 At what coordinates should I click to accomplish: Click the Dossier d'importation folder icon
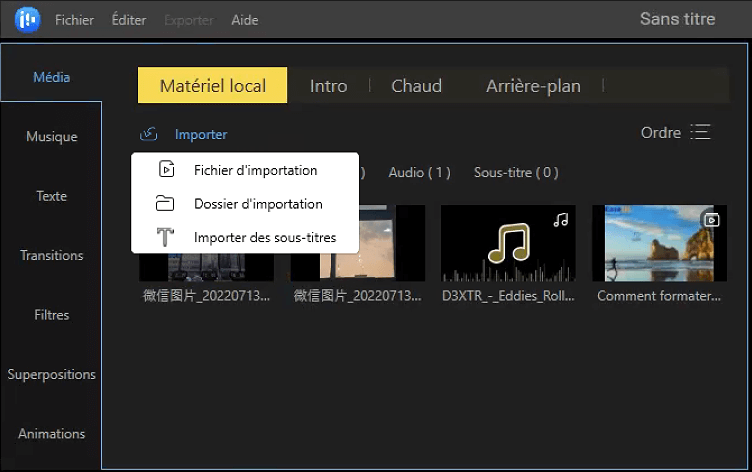(x=164, y=203)
